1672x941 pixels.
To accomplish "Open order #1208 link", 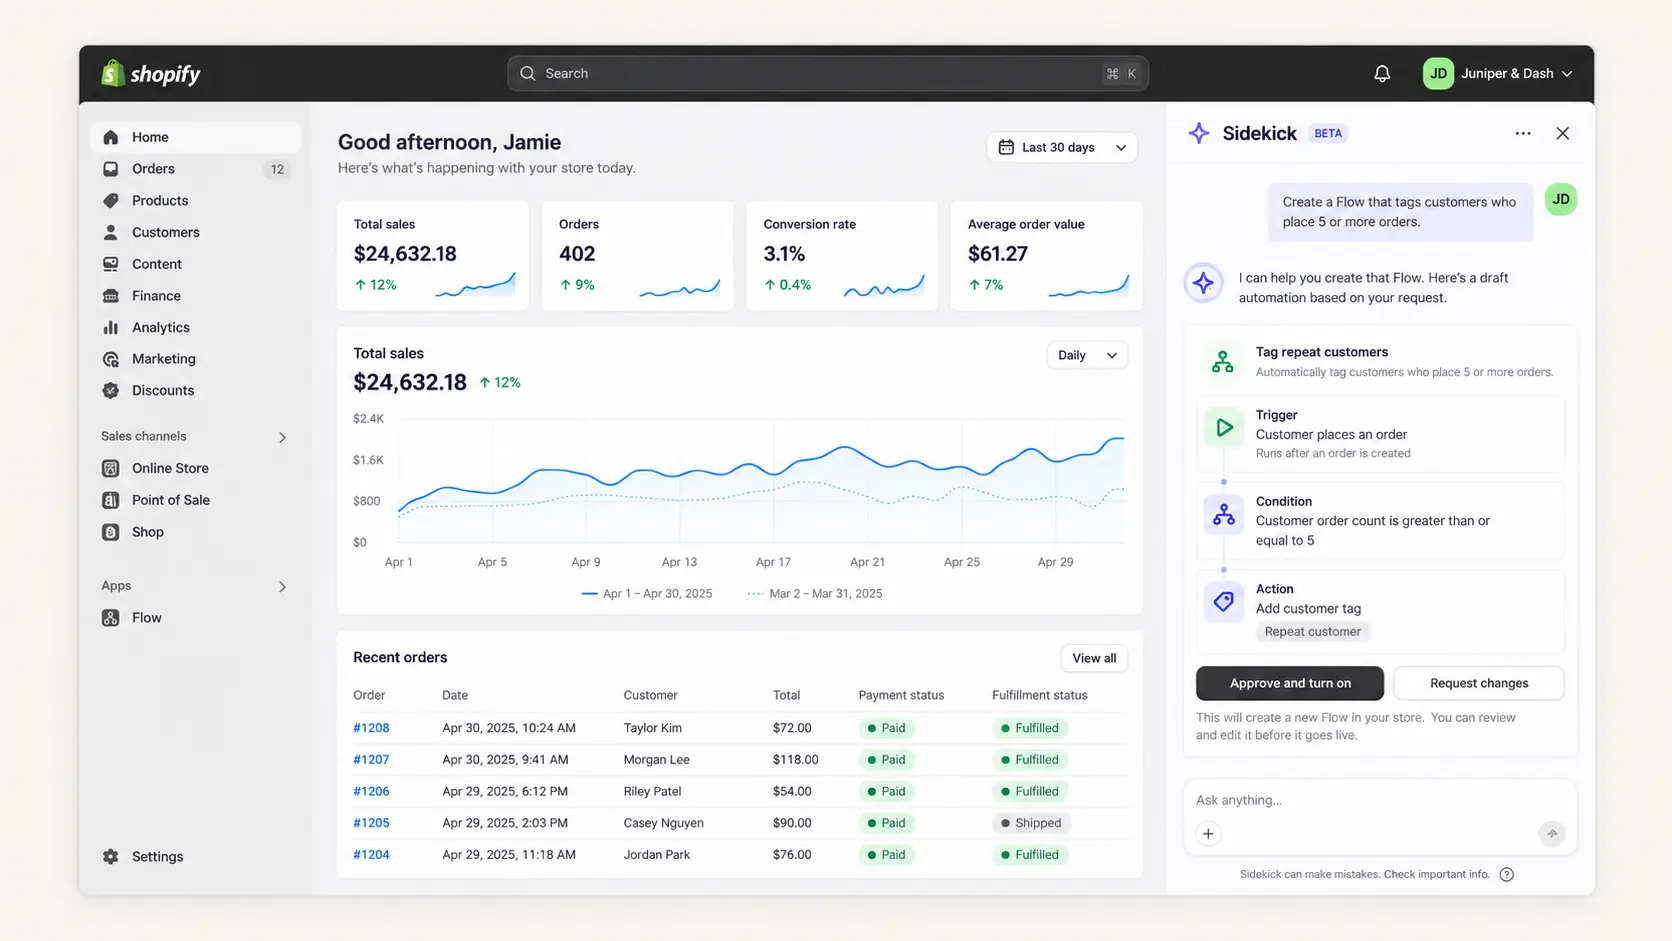I will (371, 728).
